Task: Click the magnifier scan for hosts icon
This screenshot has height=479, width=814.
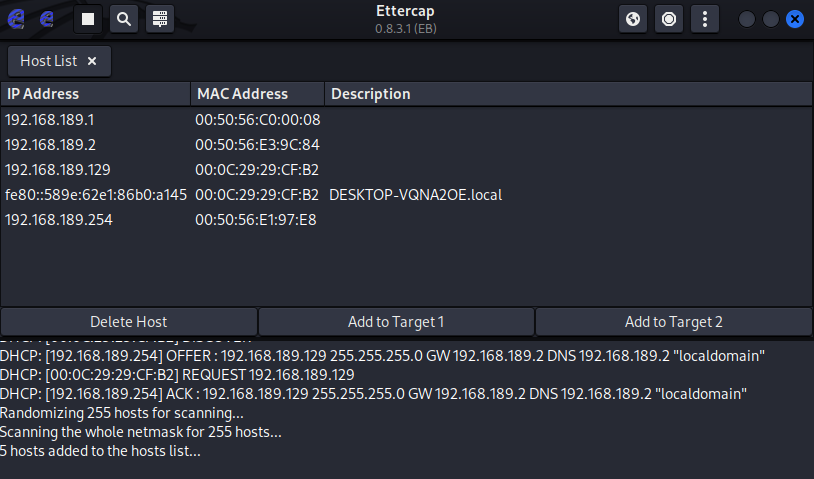Action: pos(122,19)
